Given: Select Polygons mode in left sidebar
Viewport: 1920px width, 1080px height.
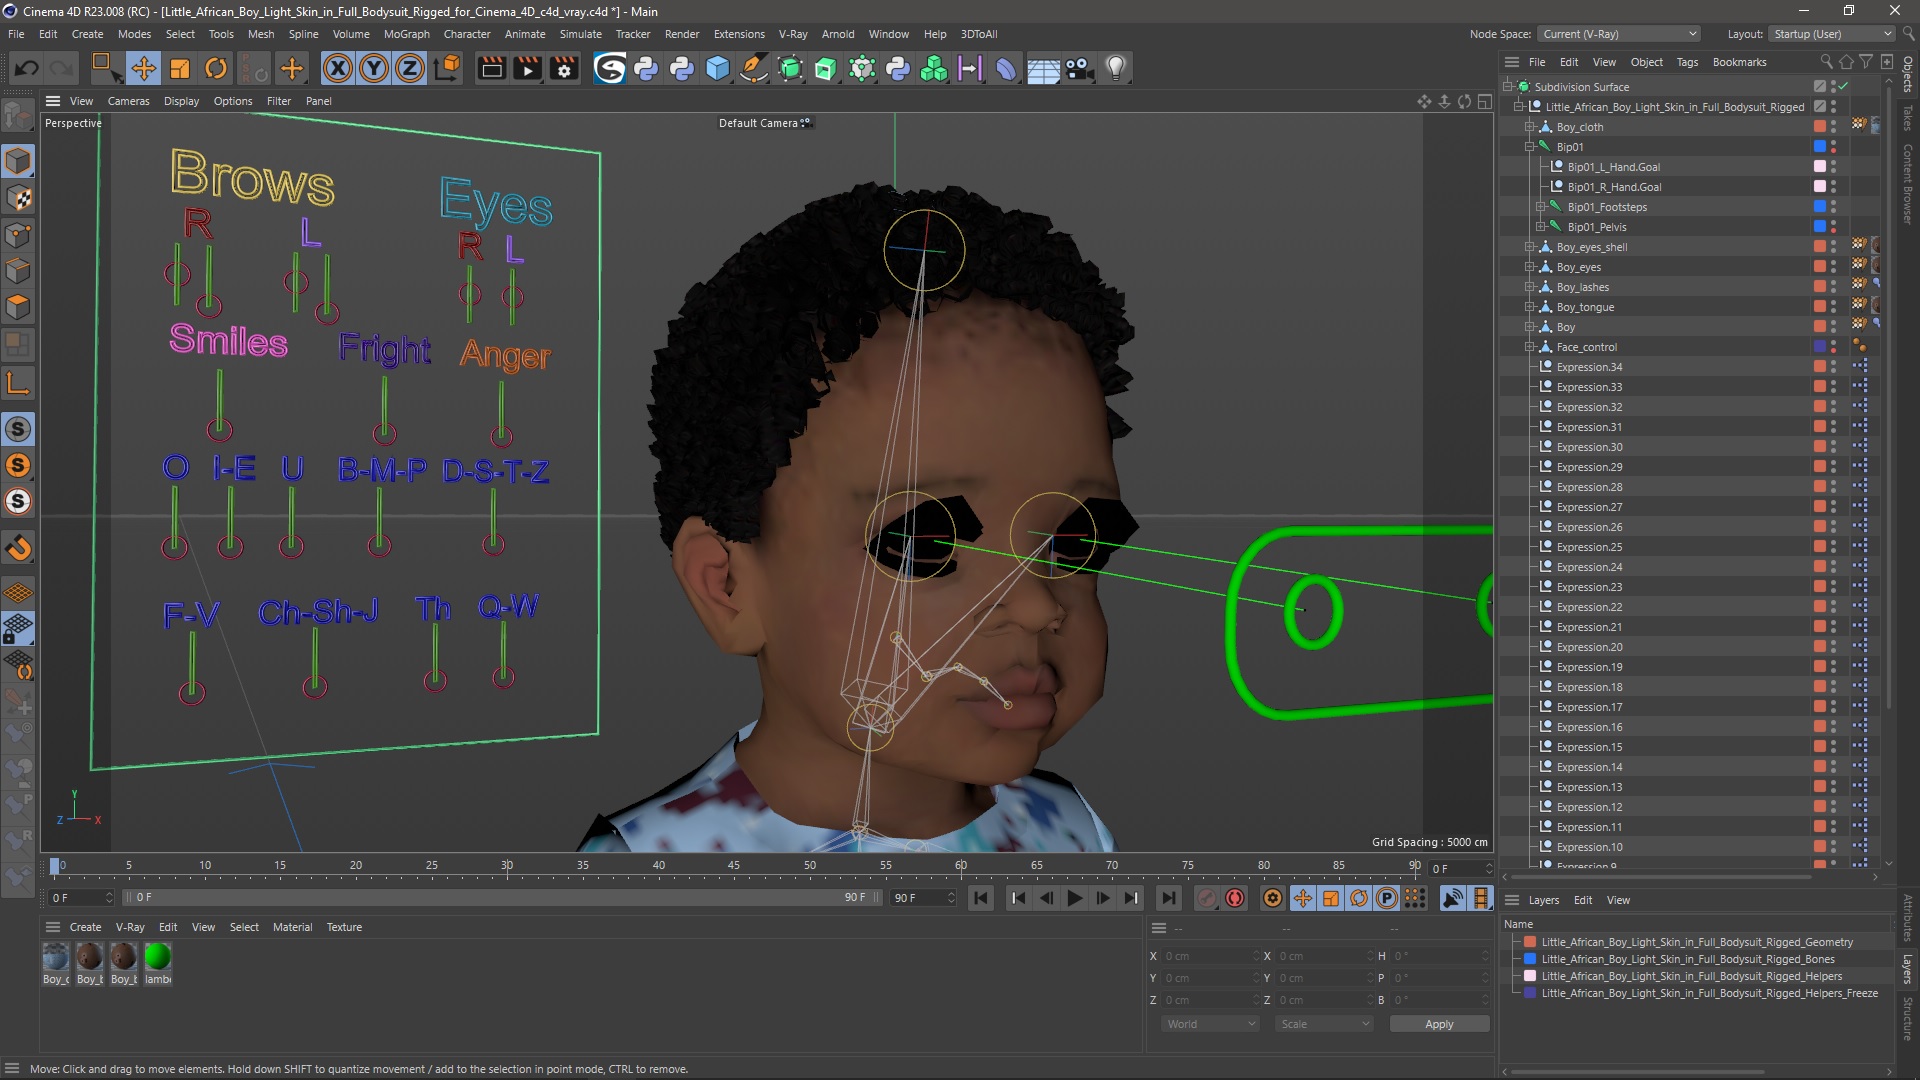Looking at the screenshot, I should point(18,307).
